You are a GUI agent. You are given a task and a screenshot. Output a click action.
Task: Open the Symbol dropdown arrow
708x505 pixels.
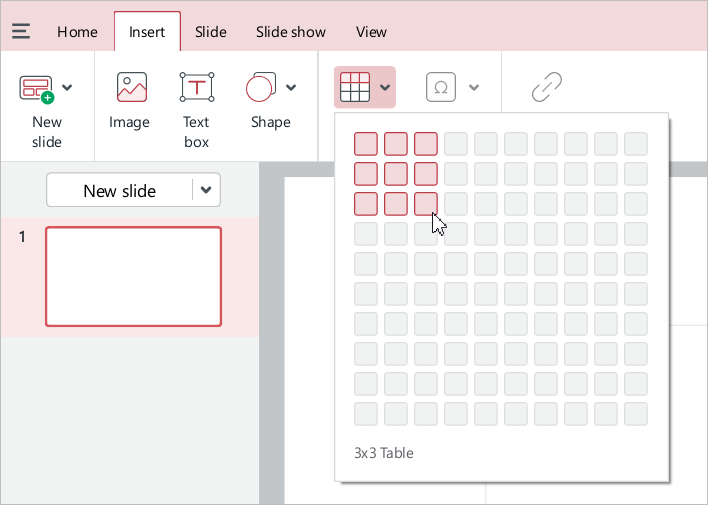tap(474, 88)
